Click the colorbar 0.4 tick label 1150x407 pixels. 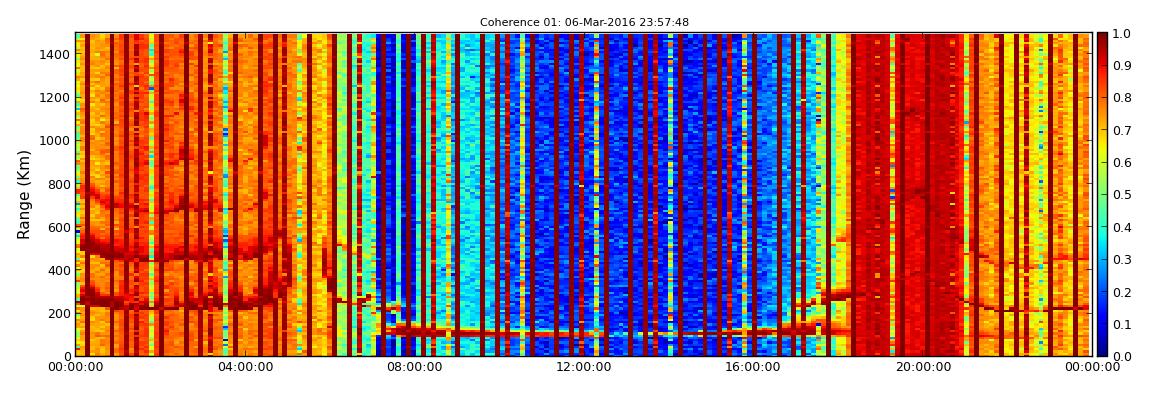click(1123, 227)
